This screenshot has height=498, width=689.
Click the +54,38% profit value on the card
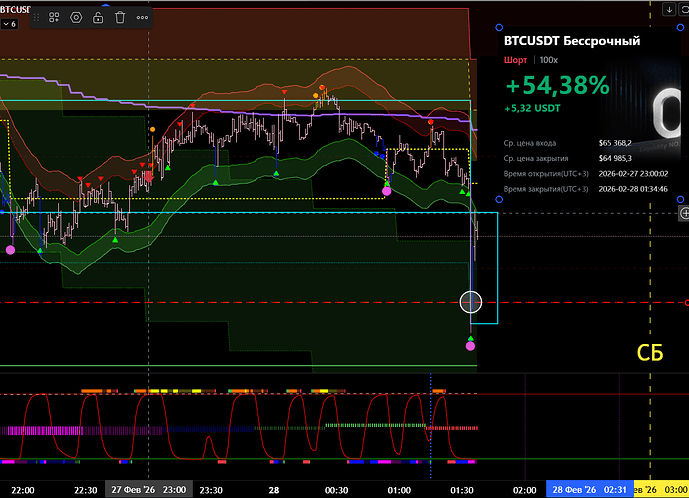click(555, 86)
